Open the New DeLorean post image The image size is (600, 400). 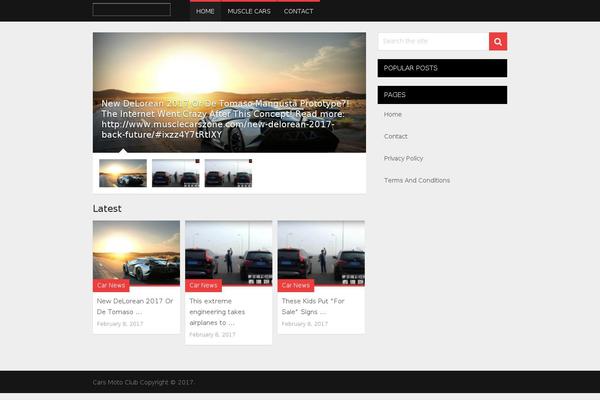pos(136,253)
